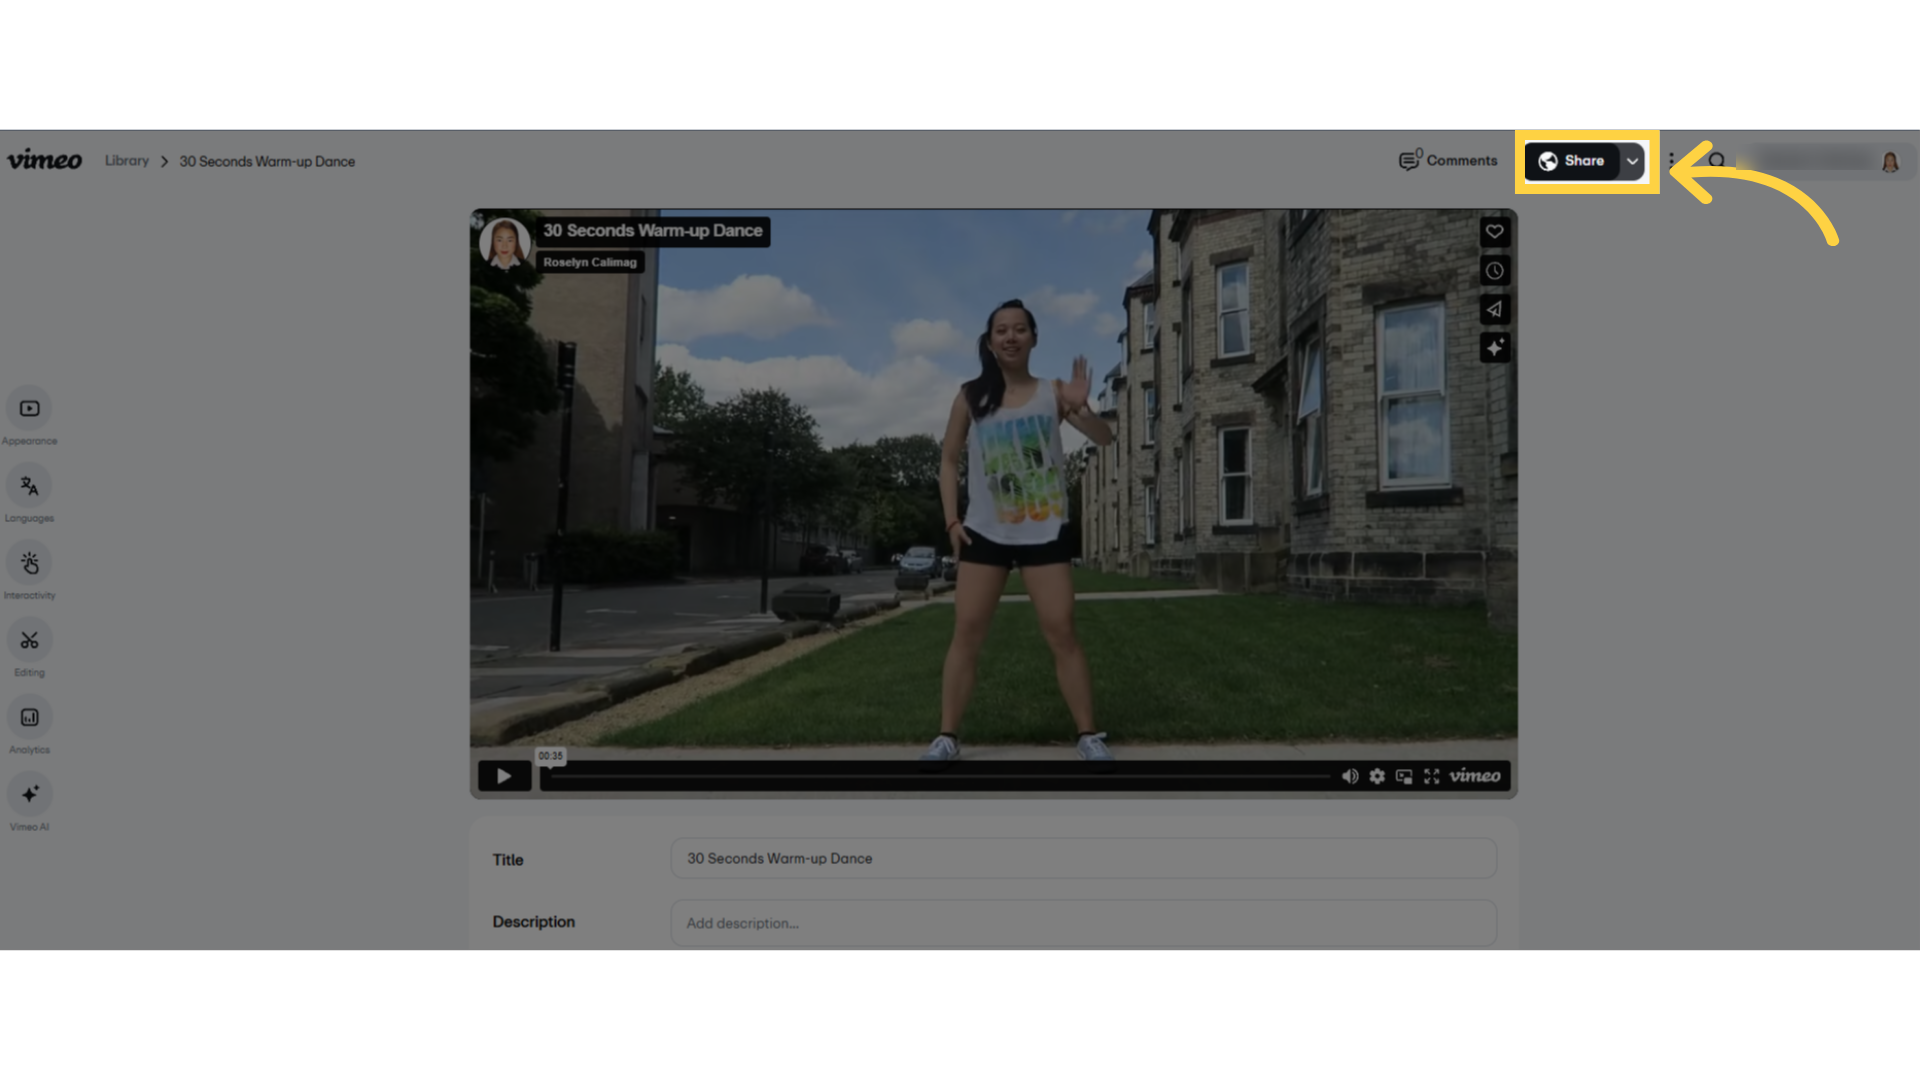The height and width of the screenshot is (1080, 1920).
Task: Click the Share button
Action: click(x=1572, y=161)
